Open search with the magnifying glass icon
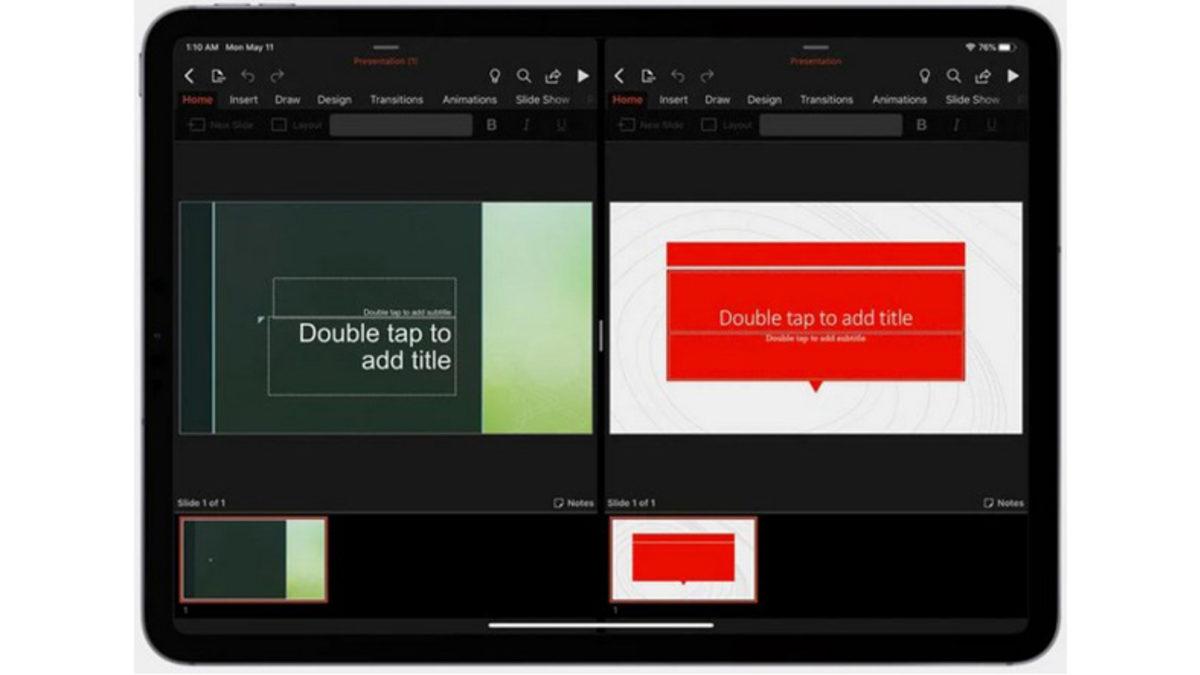The width and height of the screenshot is (1200, 675). pyautogui.click(x=524, y=75)
